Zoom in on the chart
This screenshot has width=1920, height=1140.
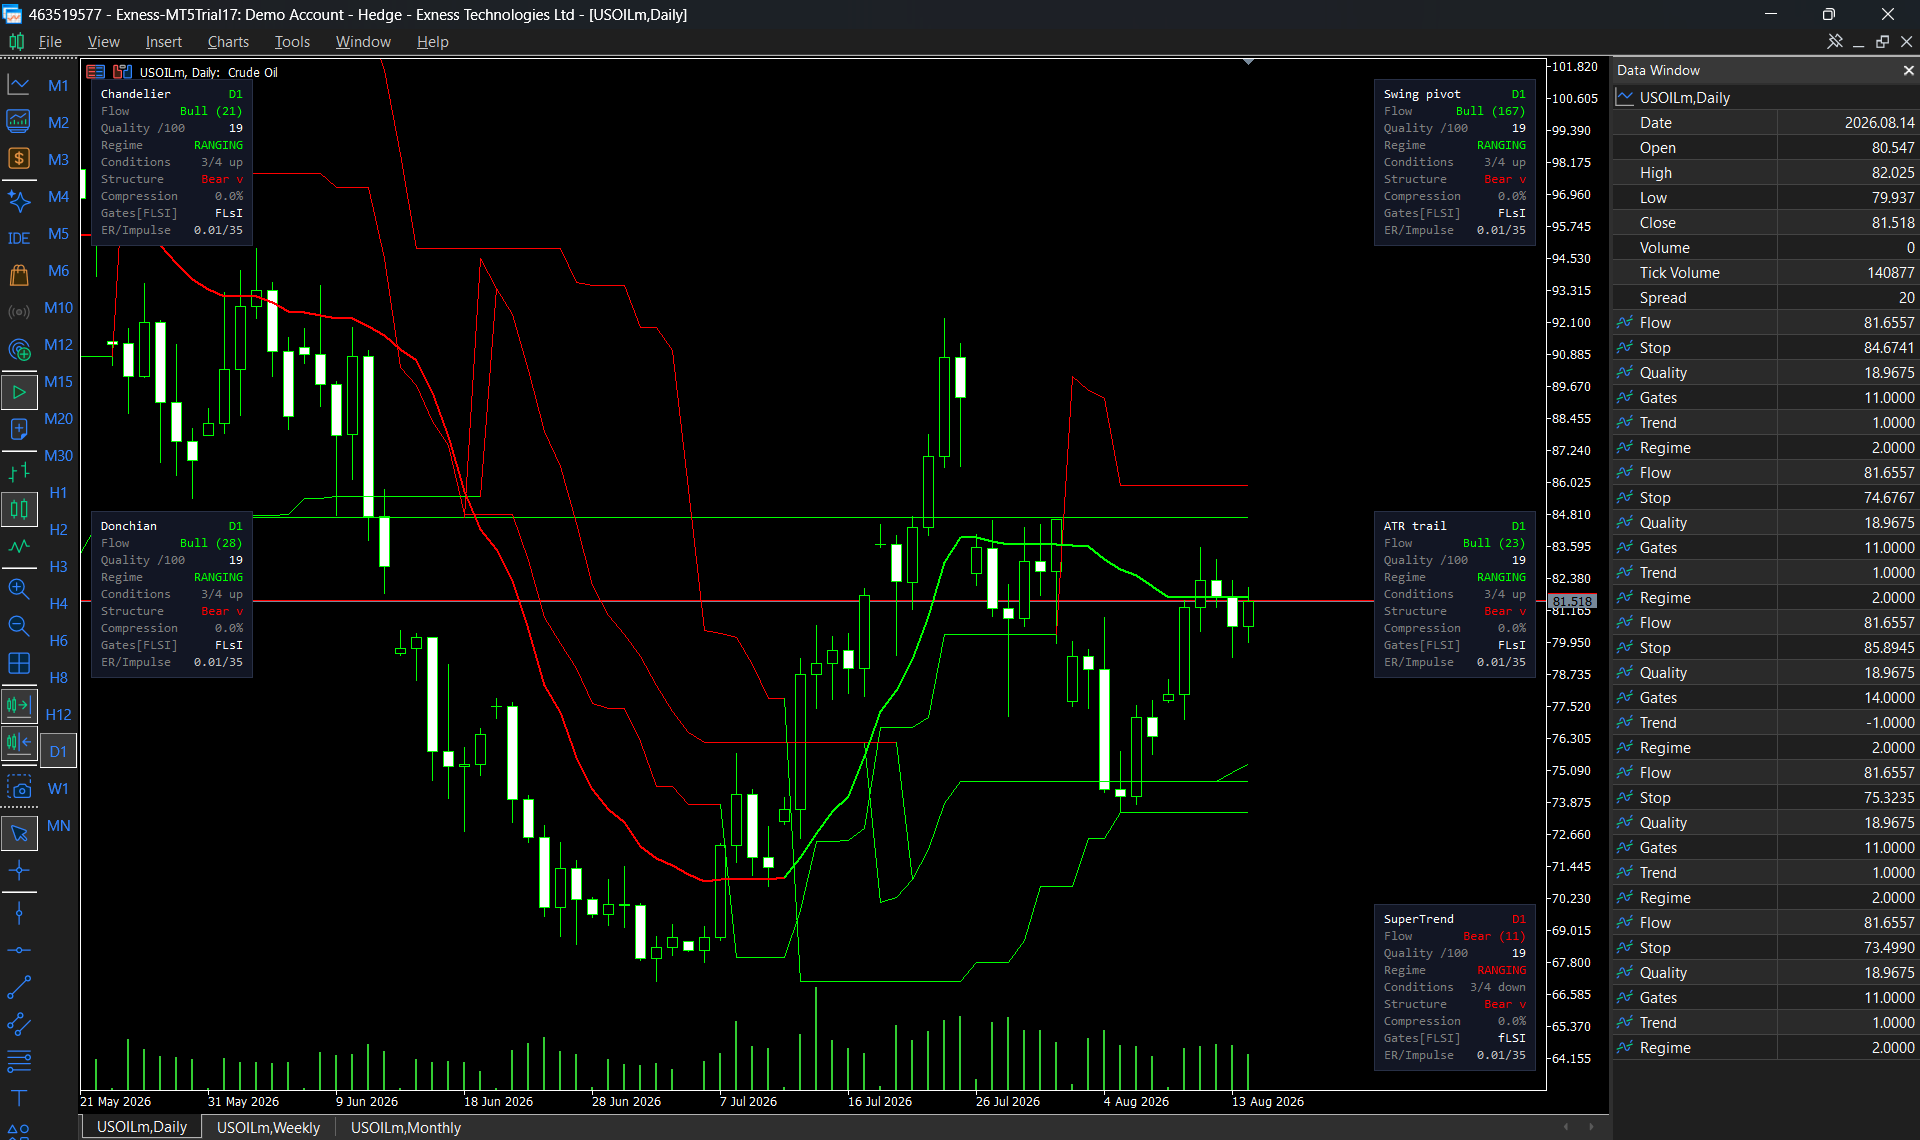coord(19,589)
